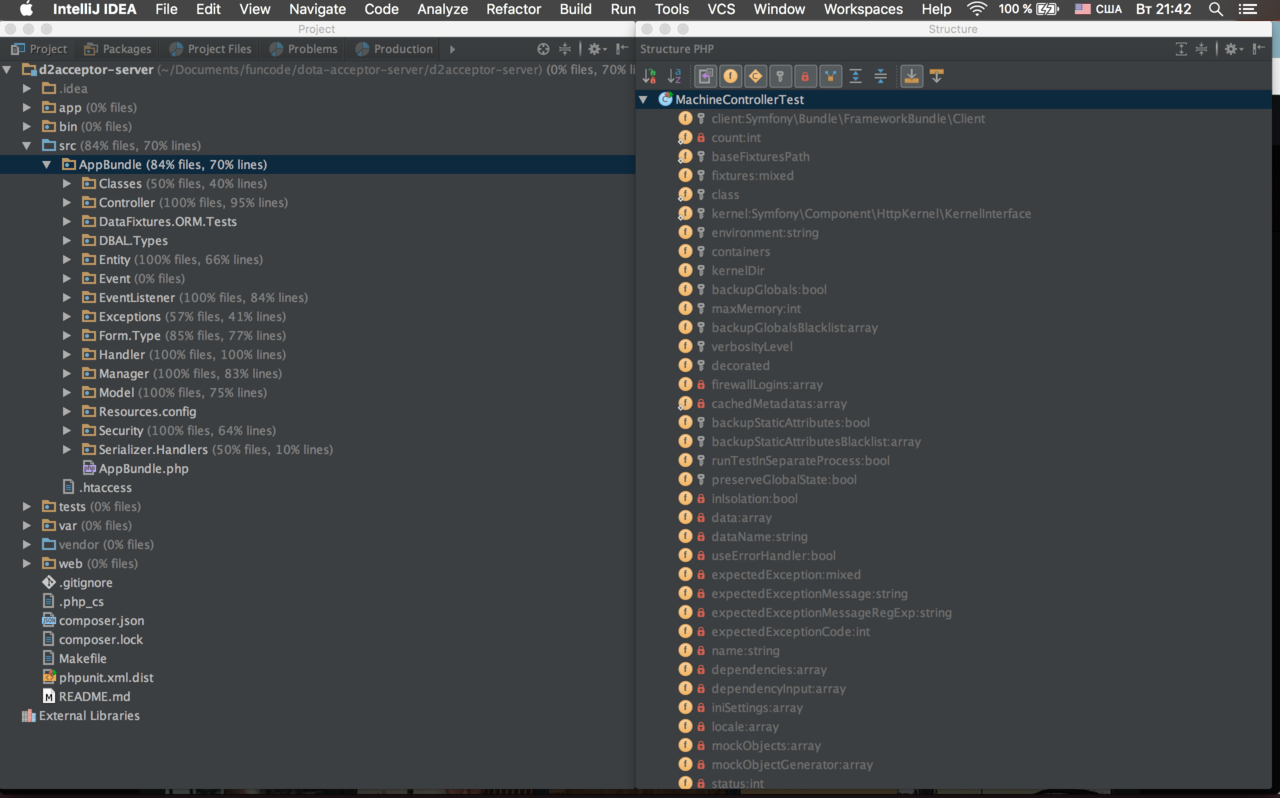The width and height of the screenshot is (1280, 798).
Task: Collapse the MachineControllerTest node
Action: [643, 100]
